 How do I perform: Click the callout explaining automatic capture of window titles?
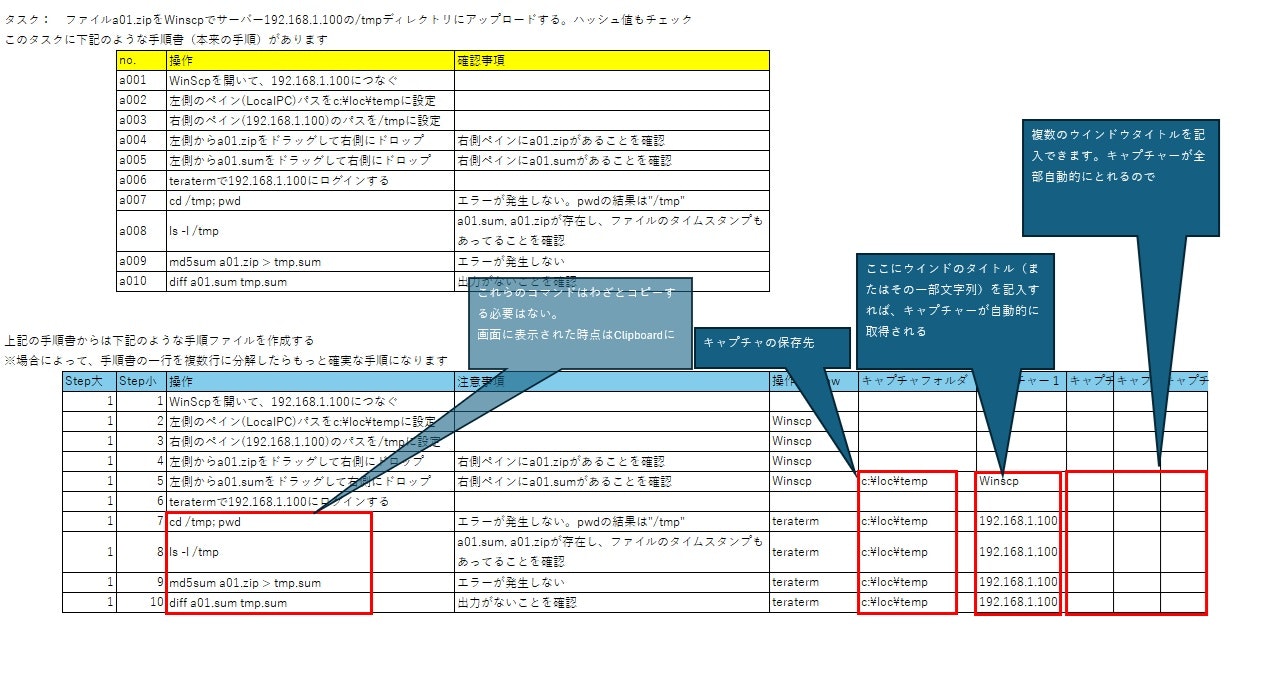point(955,300)
